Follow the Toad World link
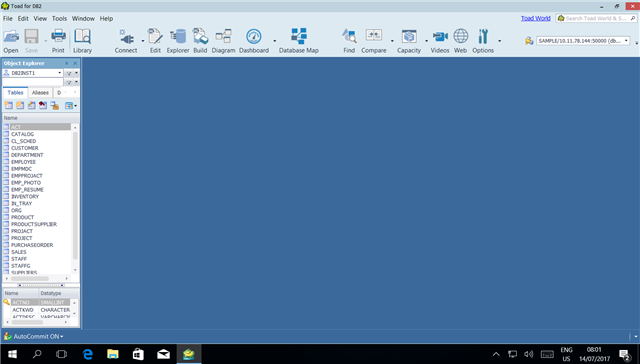 536,18
